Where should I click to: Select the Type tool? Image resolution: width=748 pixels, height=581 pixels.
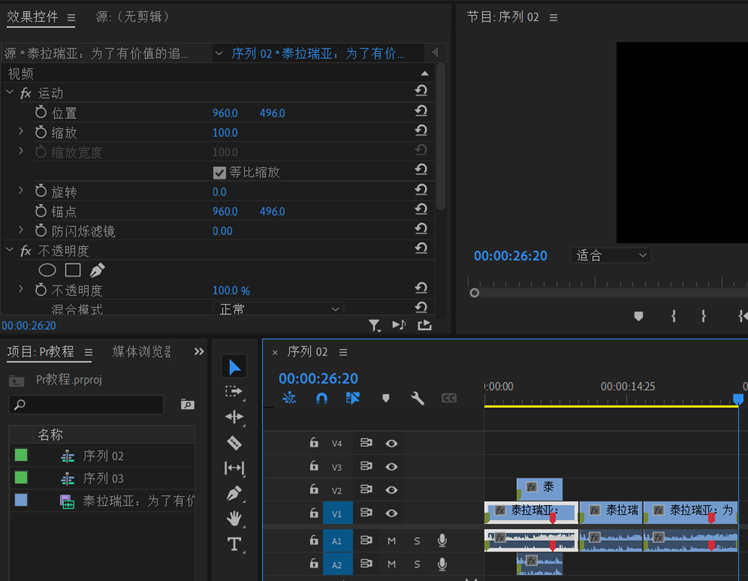pos(234,544)
